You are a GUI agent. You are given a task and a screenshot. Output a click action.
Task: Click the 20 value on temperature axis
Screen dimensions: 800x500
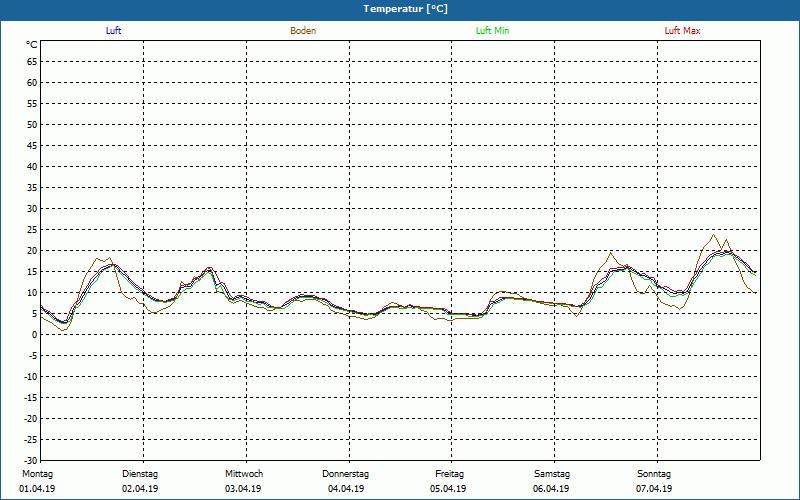coord(32,251)
